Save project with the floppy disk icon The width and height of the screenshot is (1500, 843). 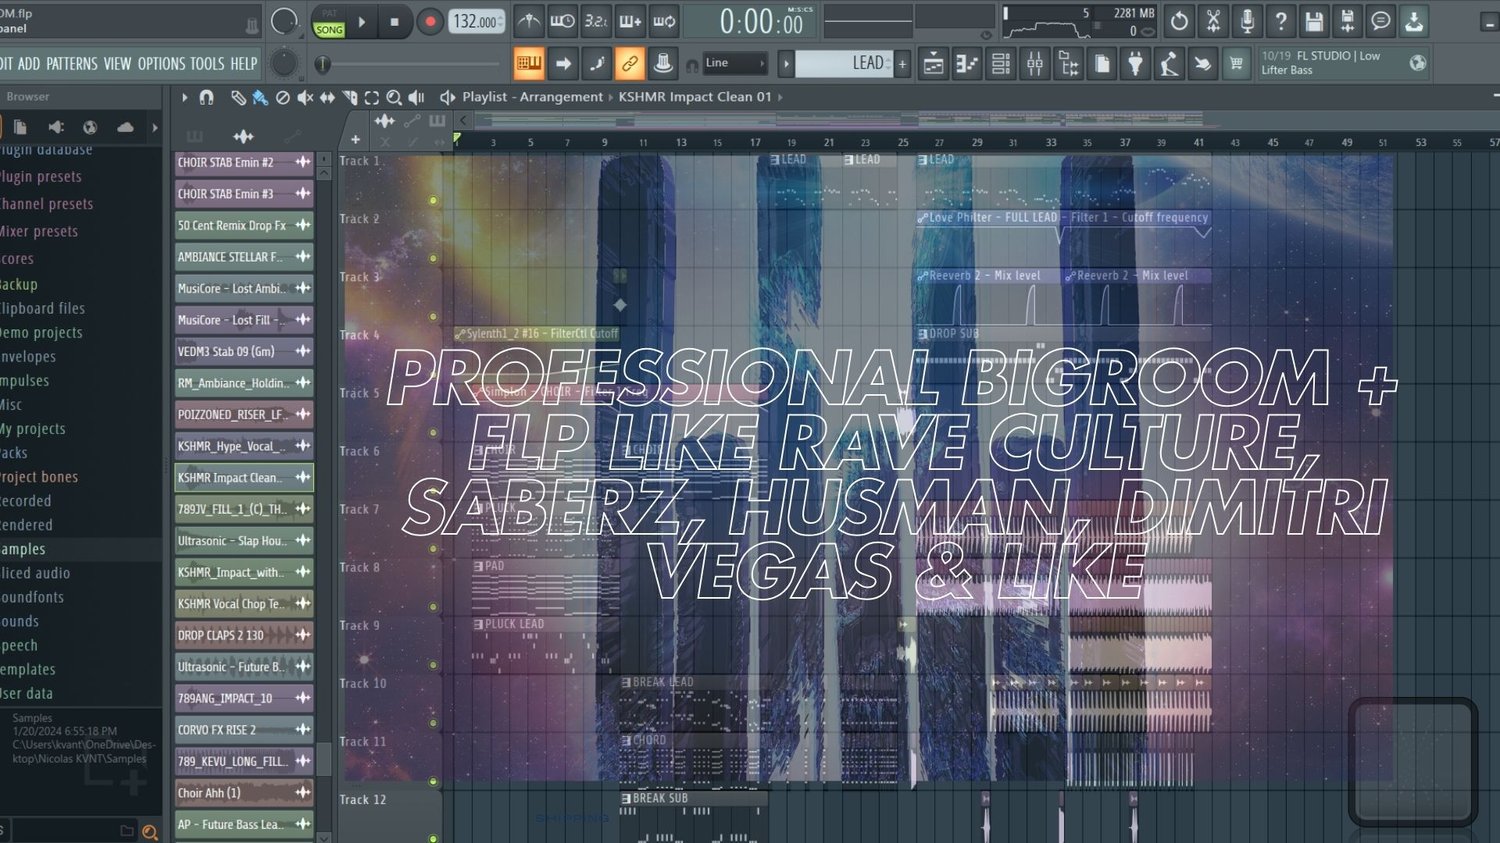point(1315,21)
